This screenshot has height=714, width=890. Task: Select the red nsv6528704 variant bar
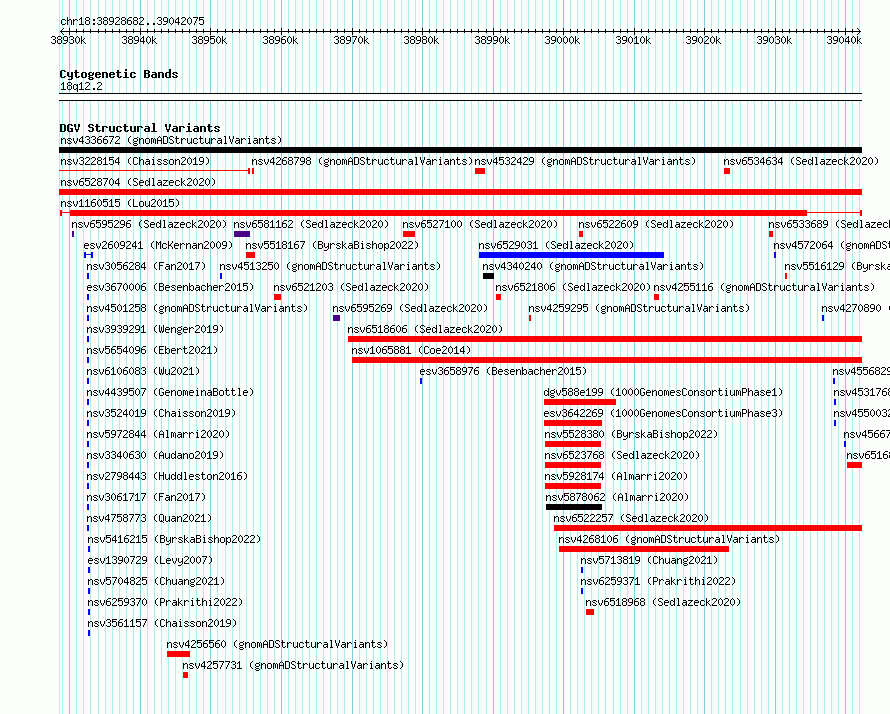coord(460,192)
